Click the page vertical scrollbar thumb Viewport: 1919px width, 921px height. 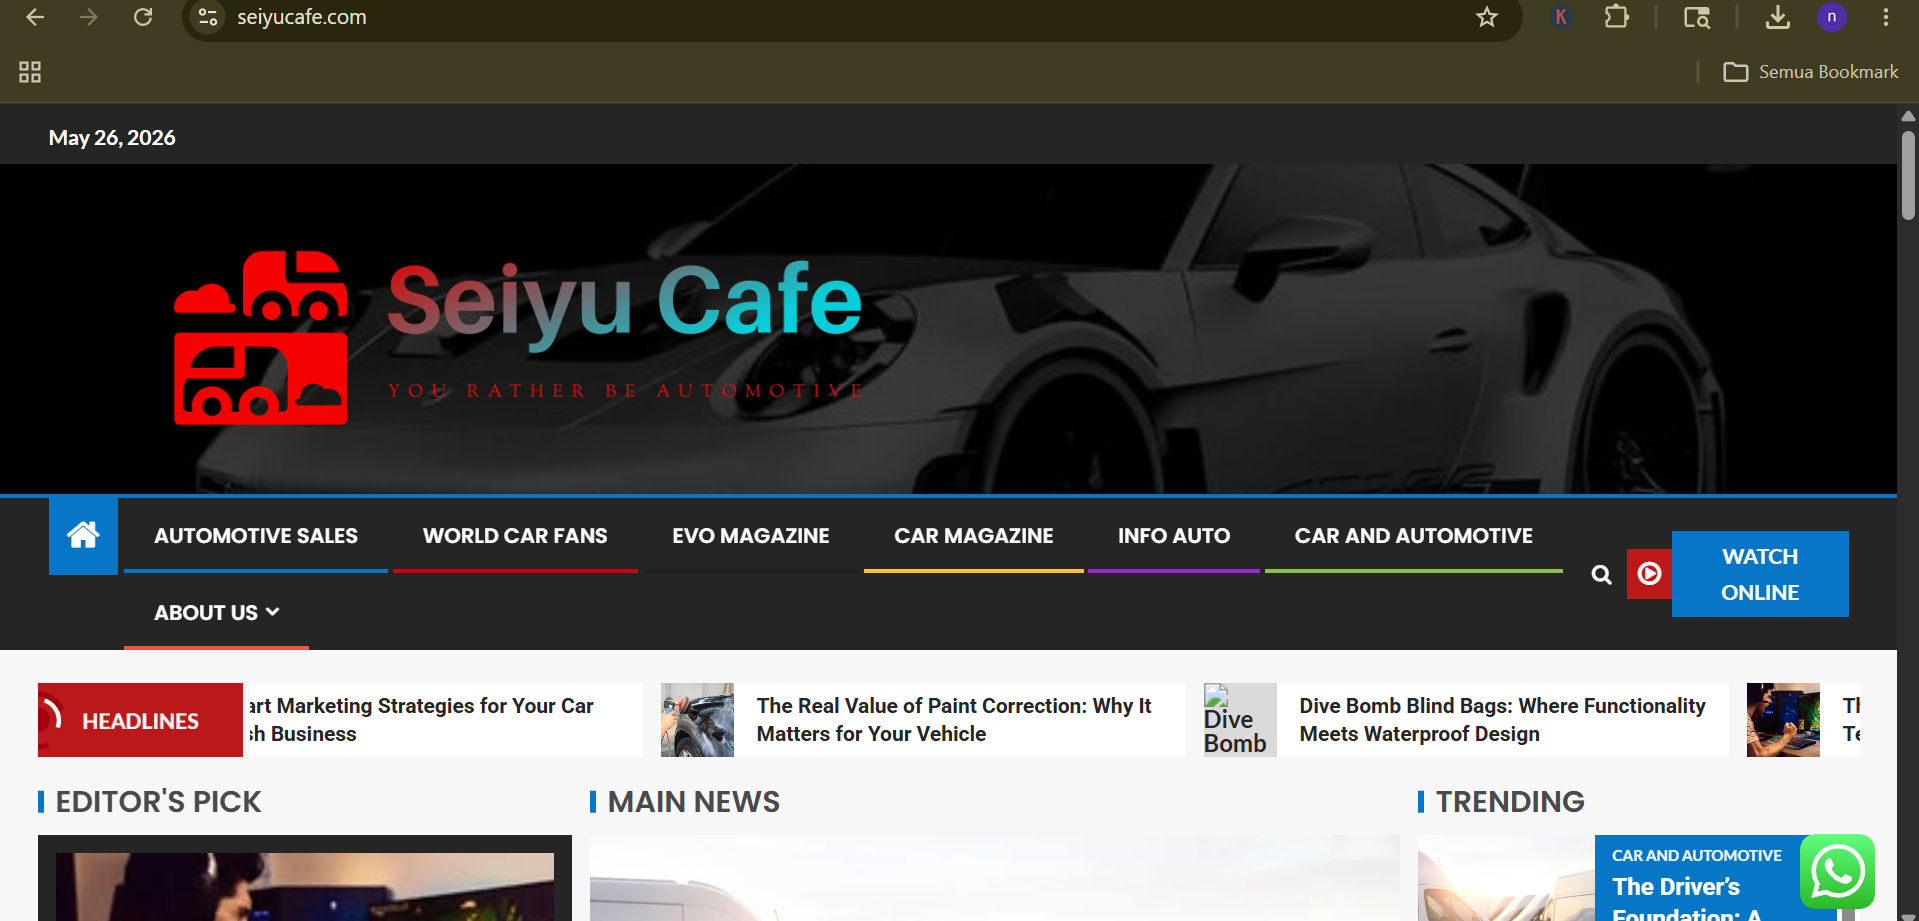[1908, 175]
